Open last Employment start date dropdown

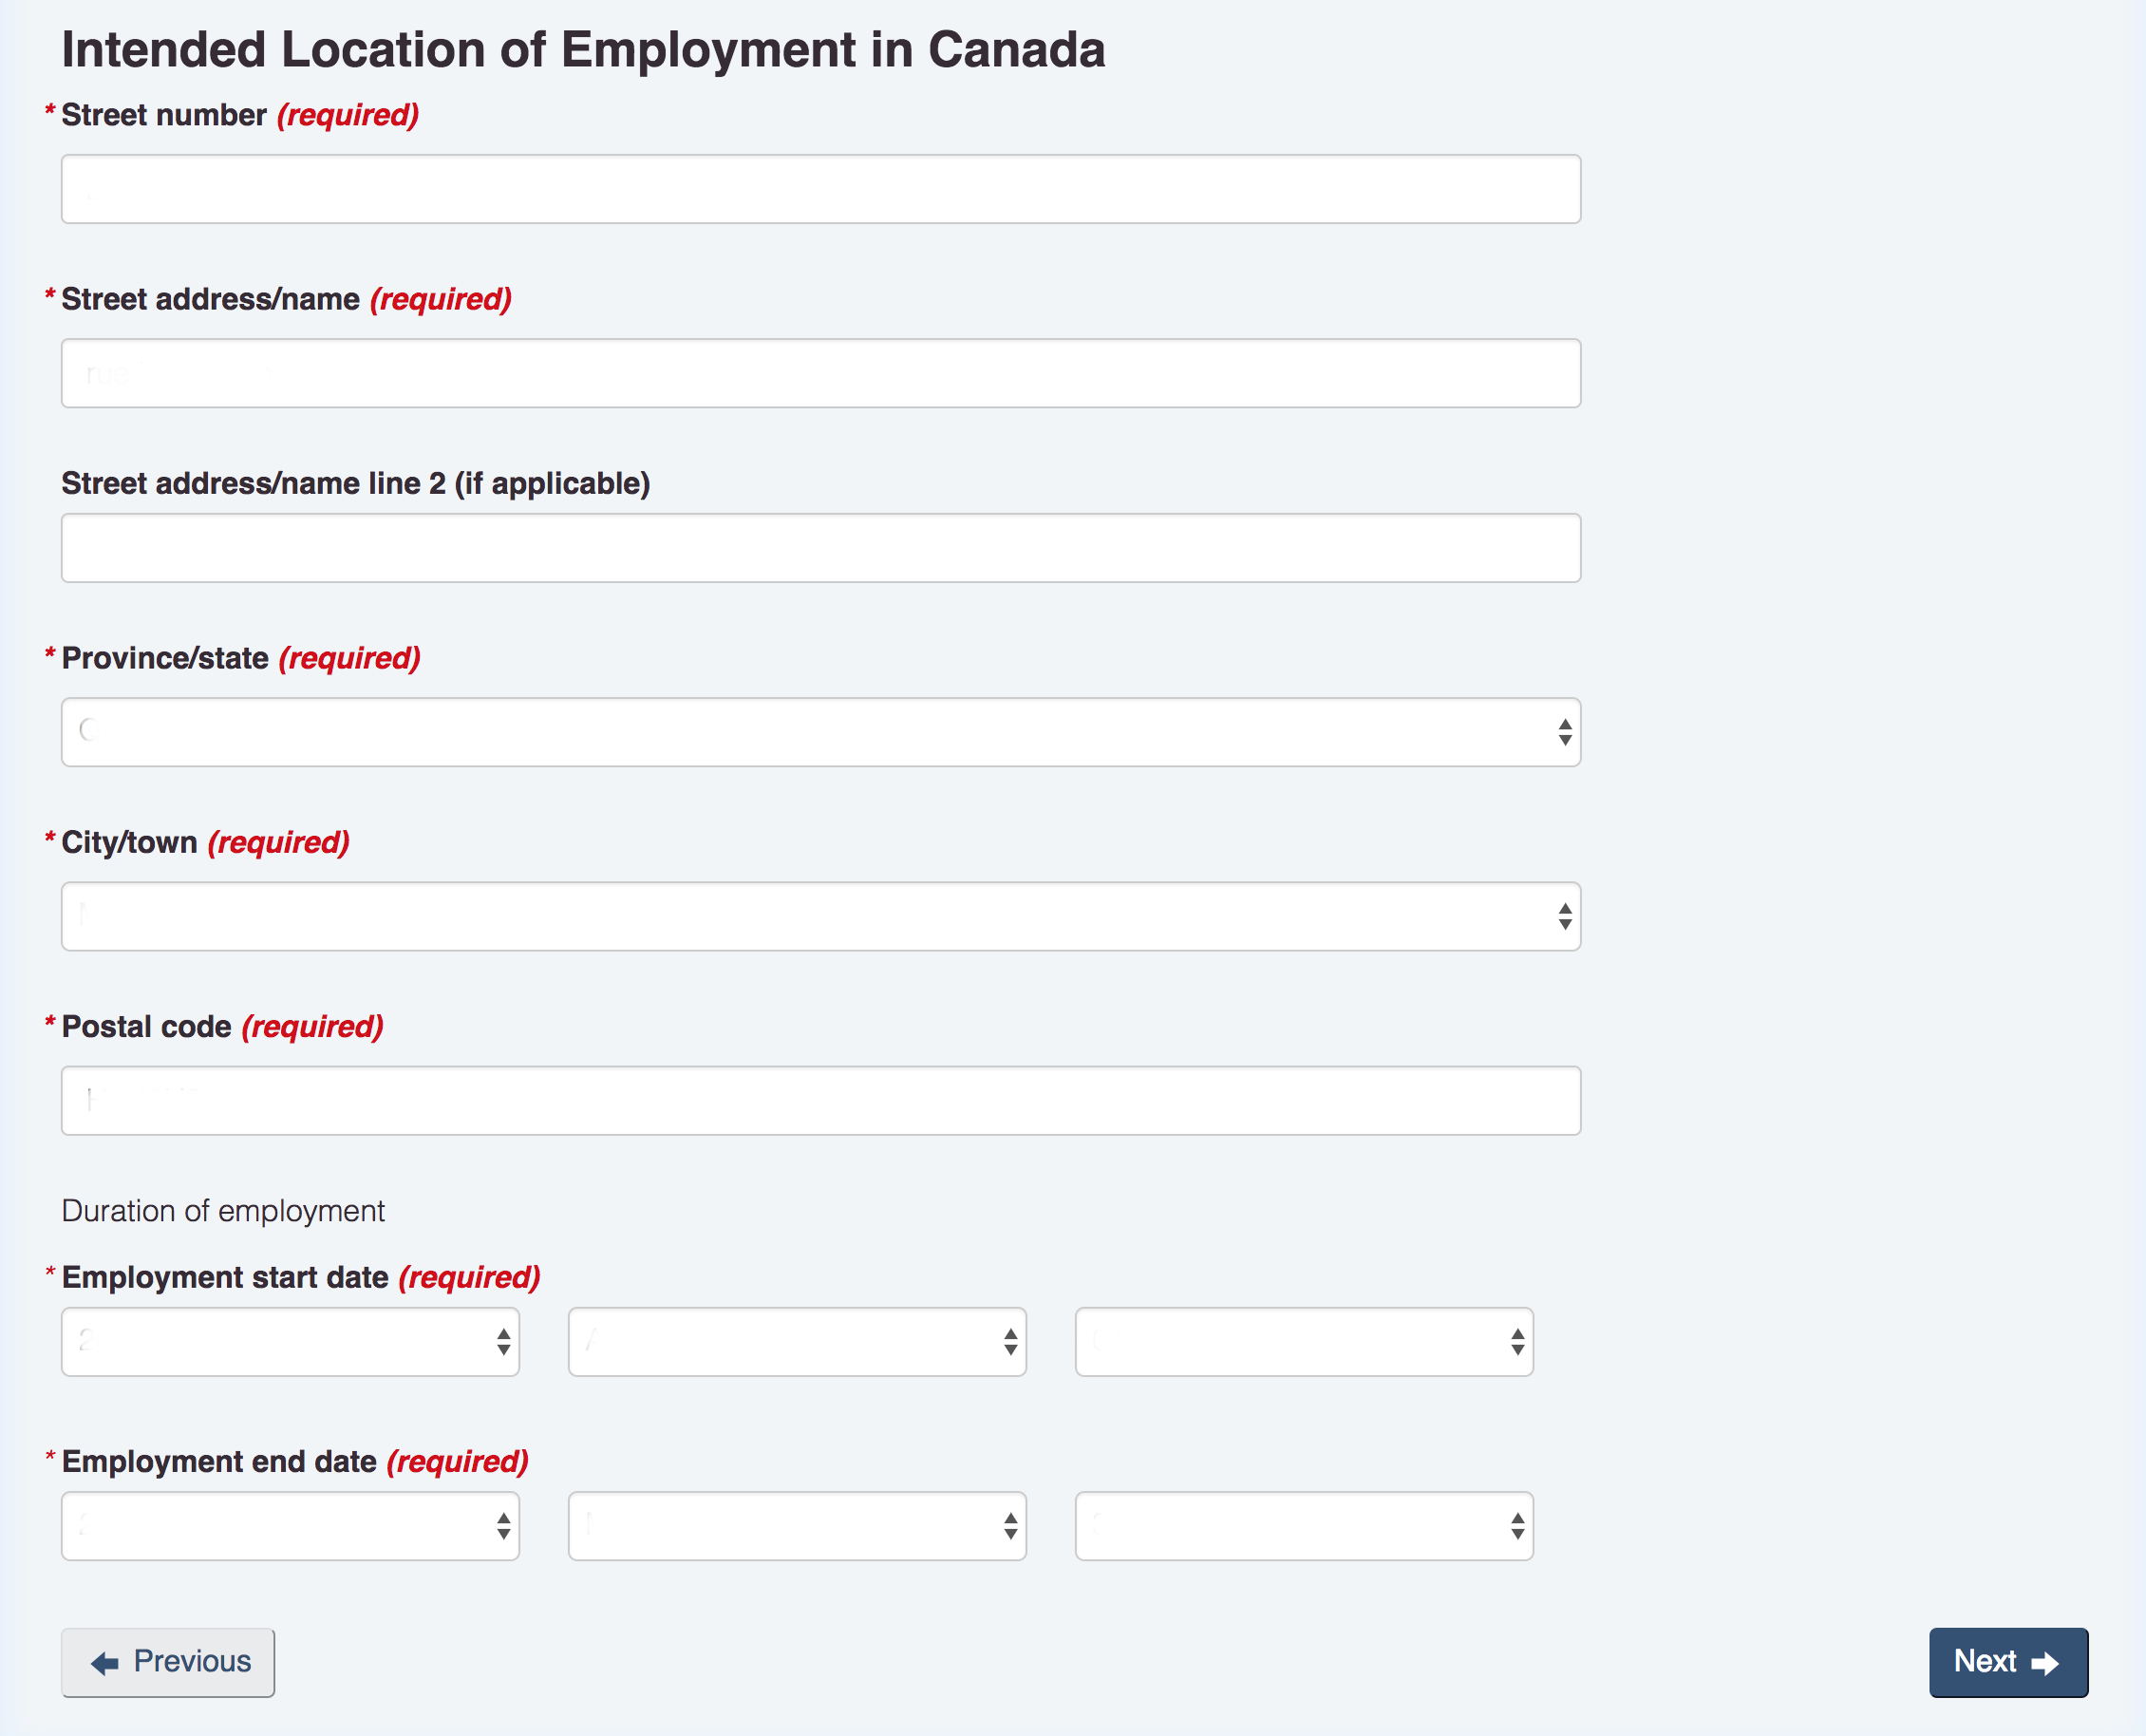click(1304, 1342)
